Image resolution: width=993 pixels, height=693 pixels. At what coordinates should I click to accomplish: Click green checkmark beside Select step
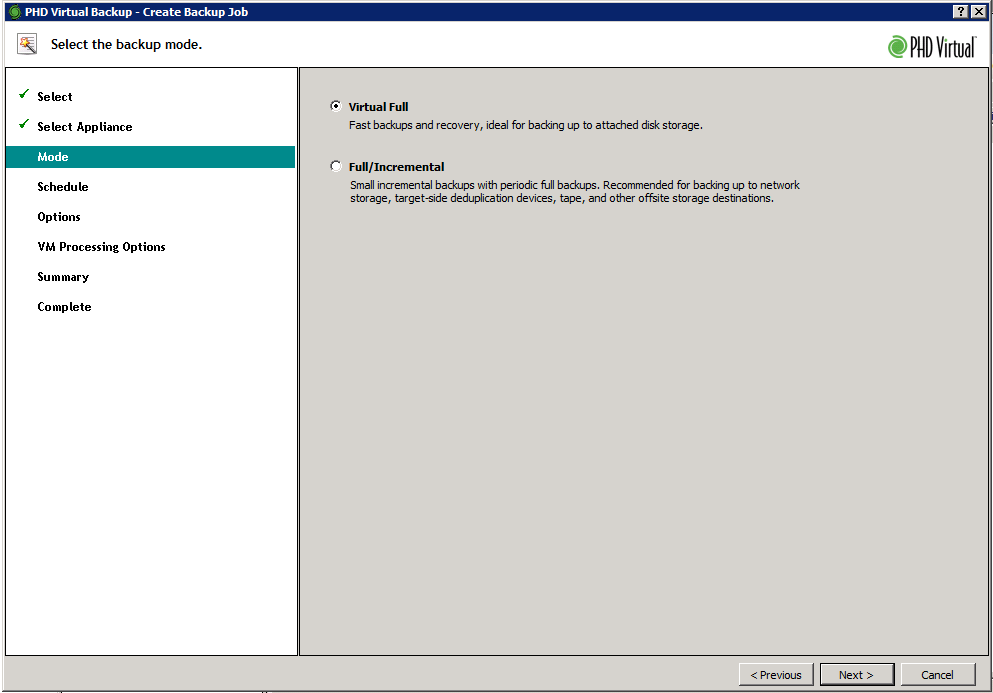tap(24, 94)
